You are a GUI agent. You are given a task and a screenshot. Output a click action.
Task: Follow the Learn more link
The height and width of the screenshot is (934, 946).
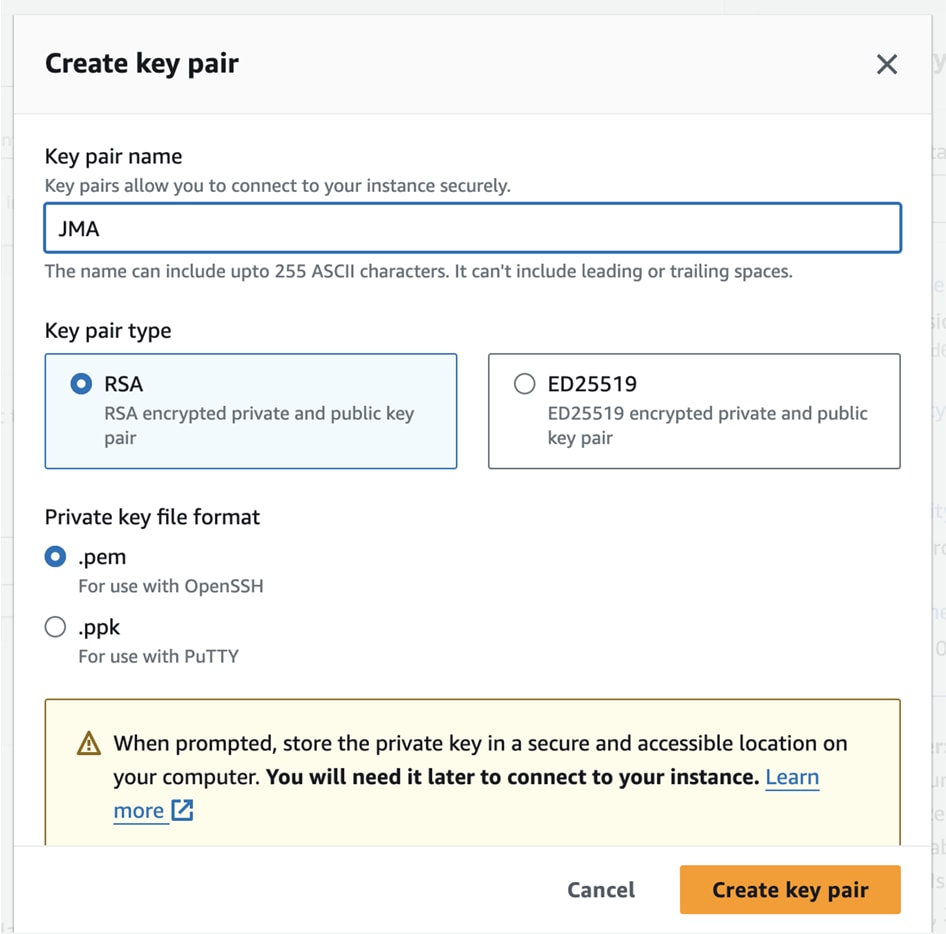[x=792, y=777]
